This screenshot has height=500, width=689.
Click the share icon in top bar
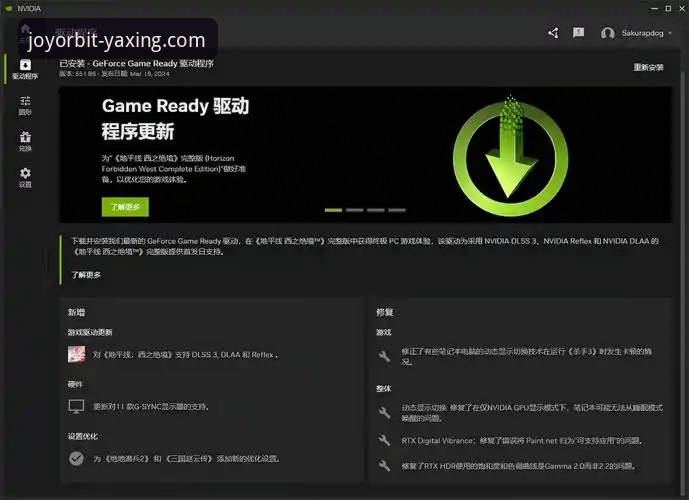pos(553,33)
